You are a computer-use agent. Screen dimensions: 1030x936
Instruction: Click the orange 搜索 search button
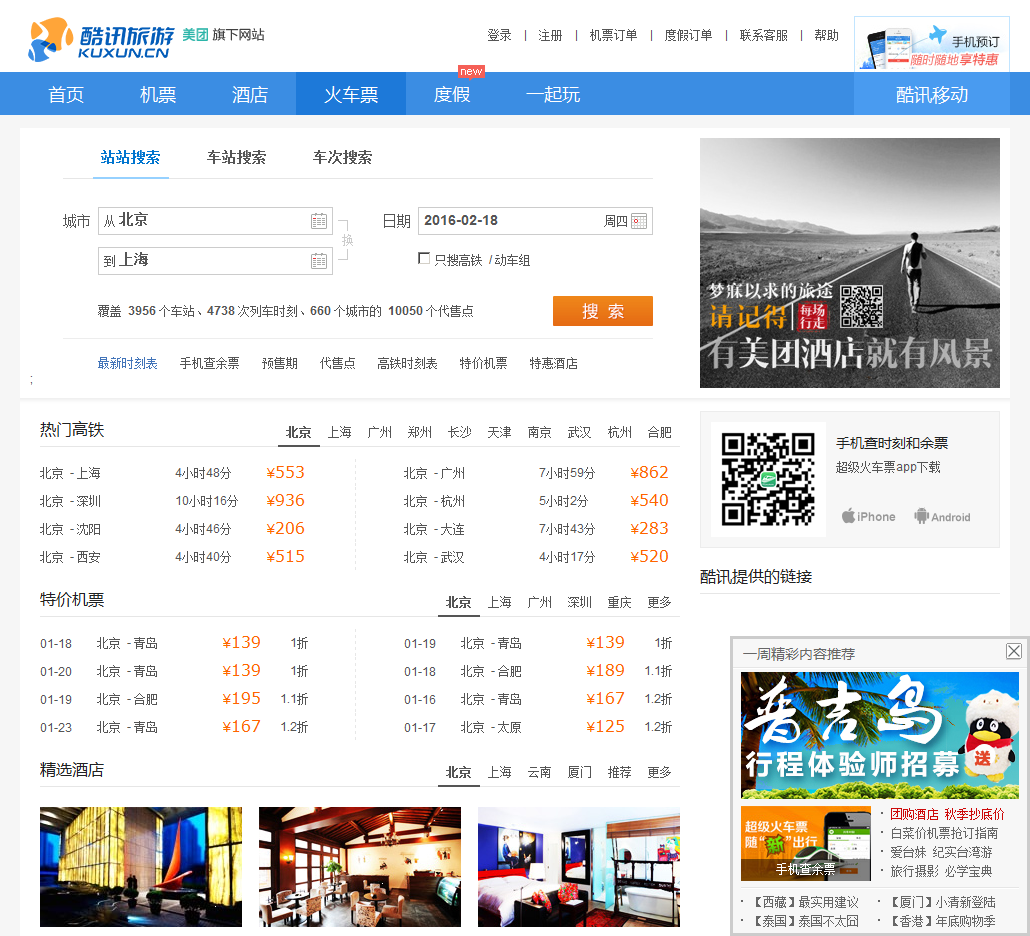pos(602,311)
